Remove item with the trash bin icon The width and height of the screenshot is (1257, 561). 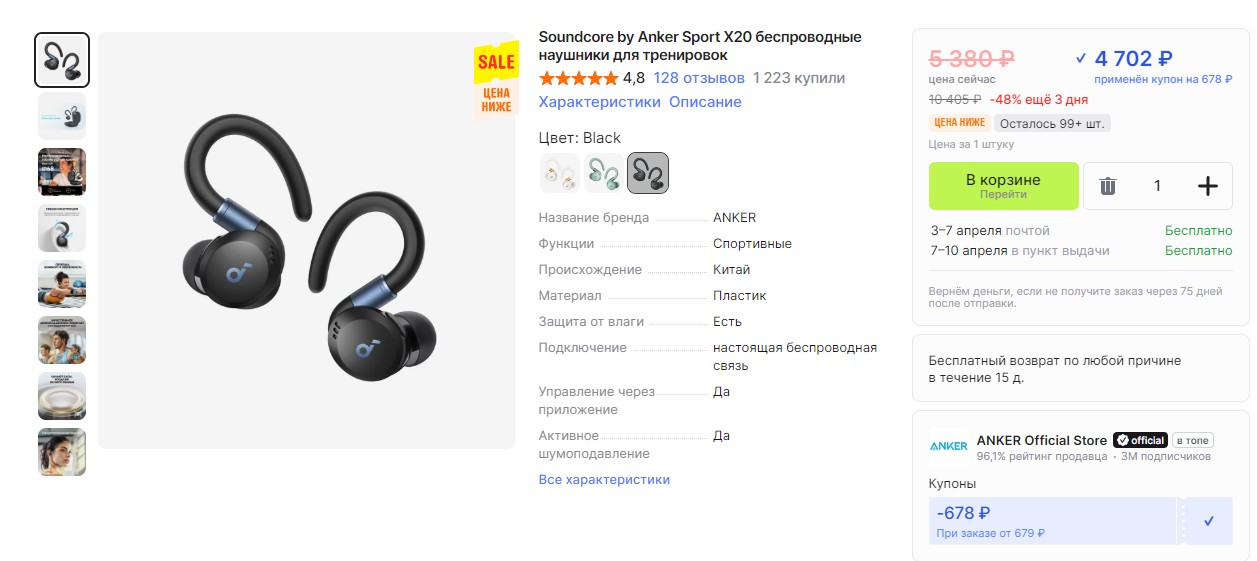click(x=1107, y=186)
